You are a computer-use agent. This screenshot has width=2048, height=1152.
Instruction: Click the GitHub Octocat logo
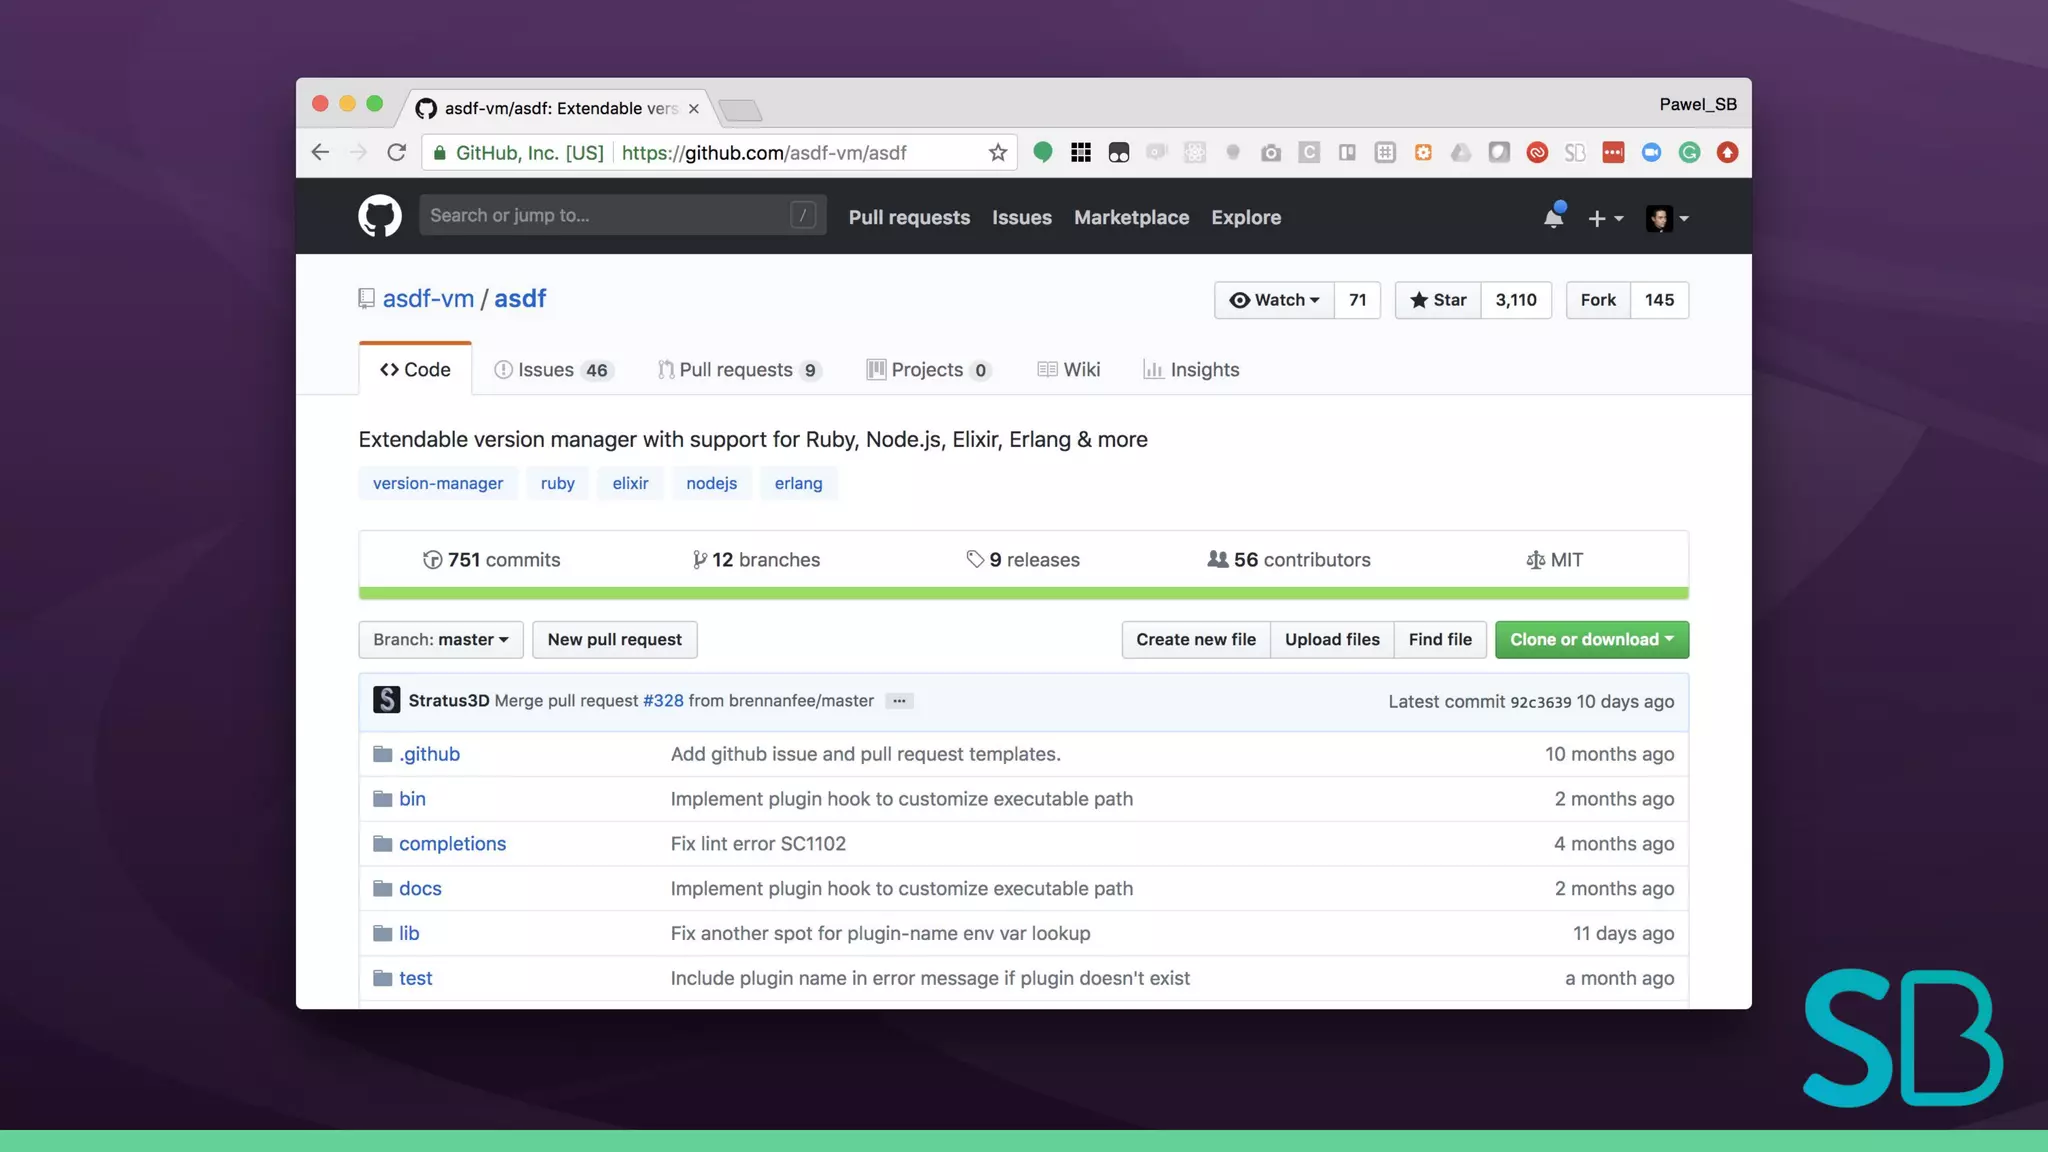[379, 216]
